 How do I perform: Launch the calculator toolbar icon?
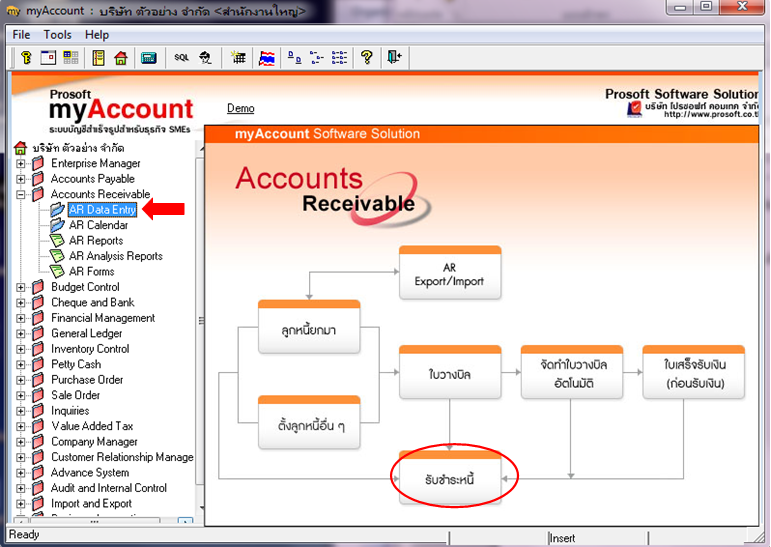[148, 58]
